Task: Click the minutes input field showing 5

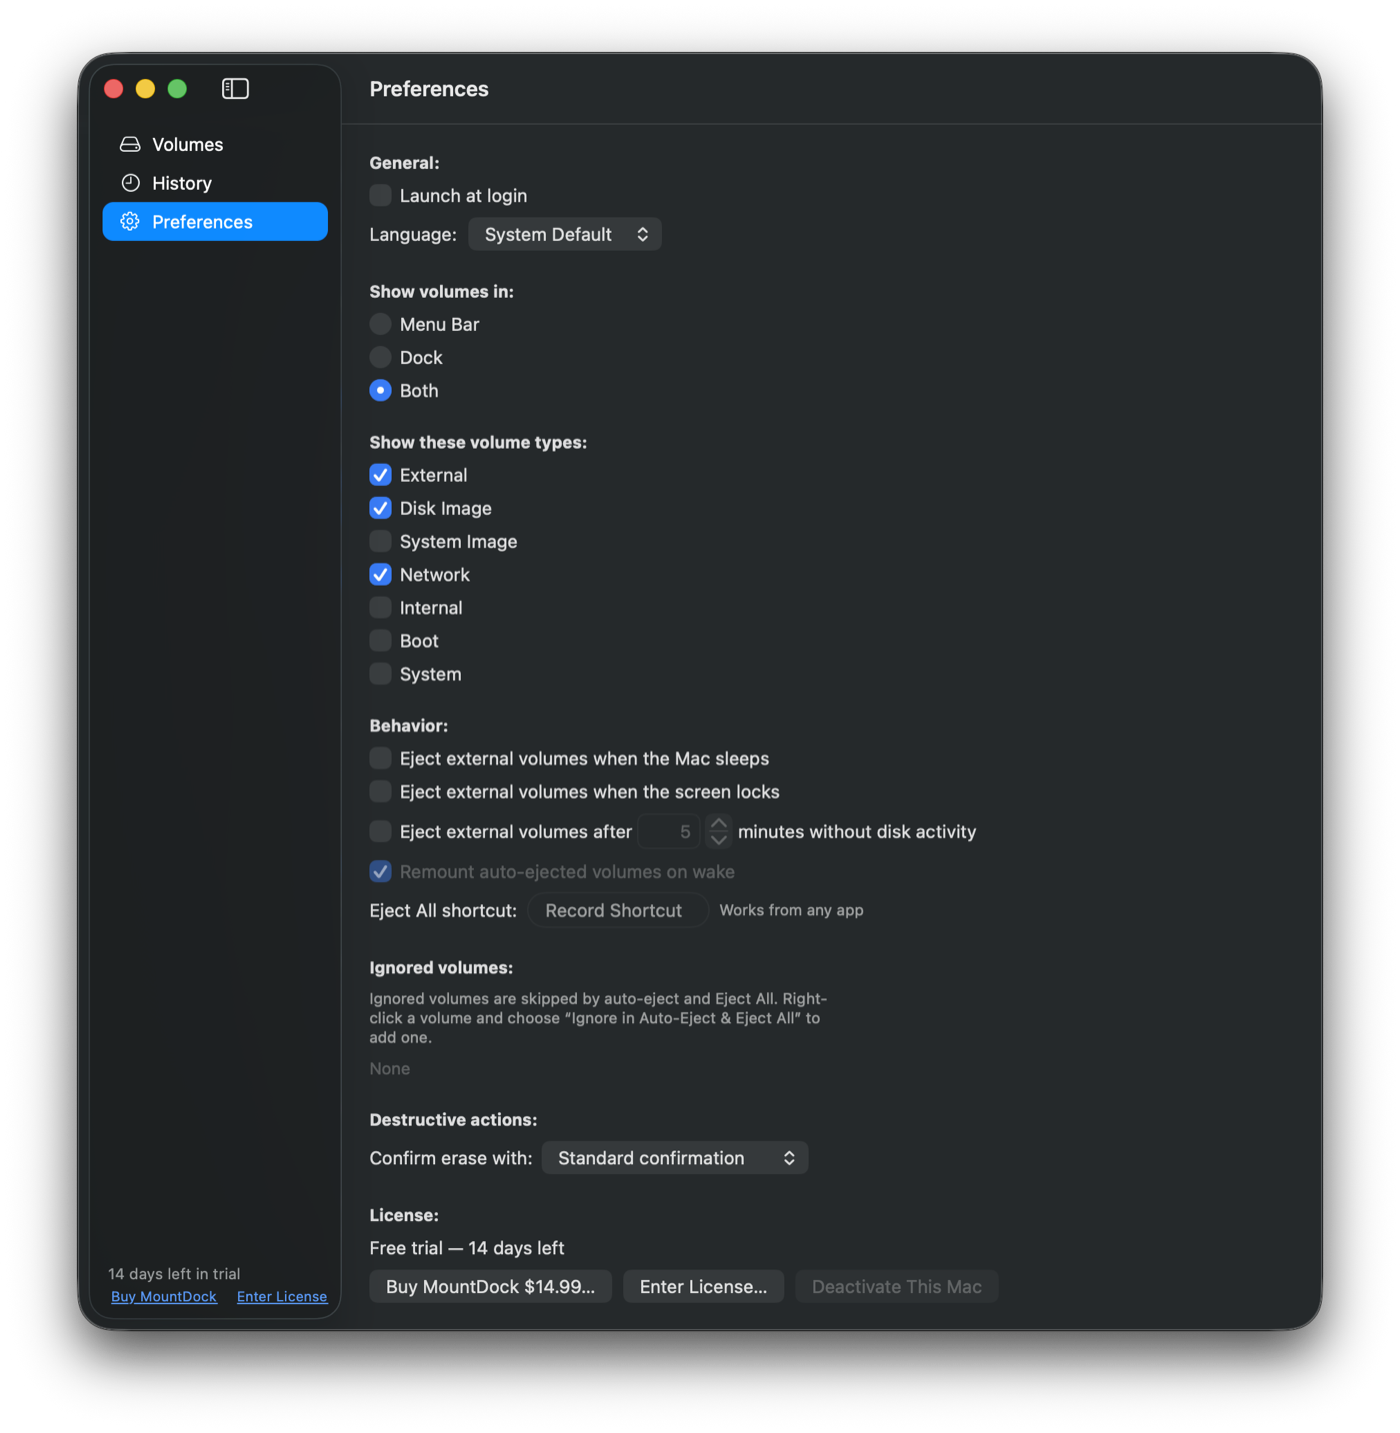Action: click(x=669, y=832)
